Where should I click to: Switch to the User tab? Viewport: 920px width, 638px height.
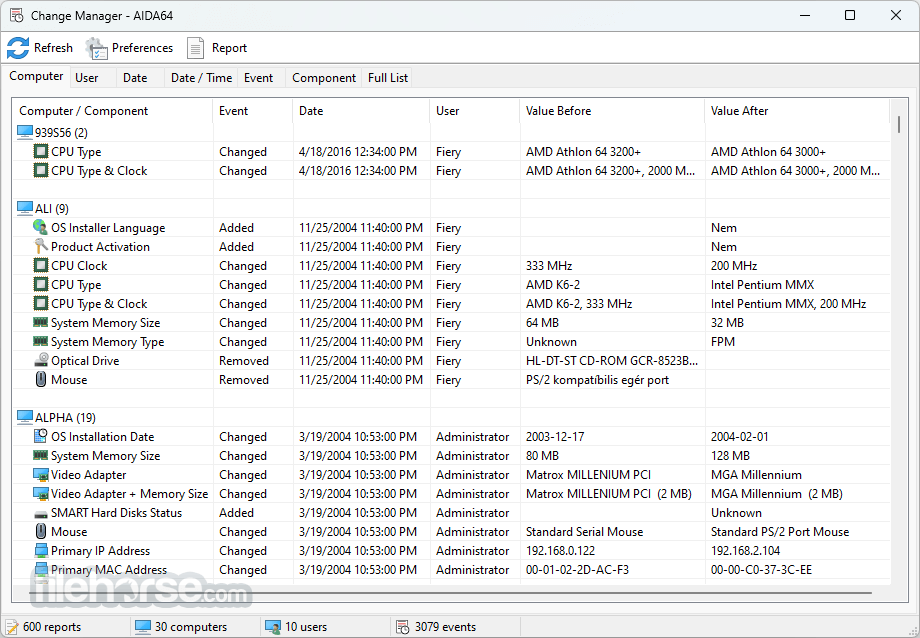(86, 77)
